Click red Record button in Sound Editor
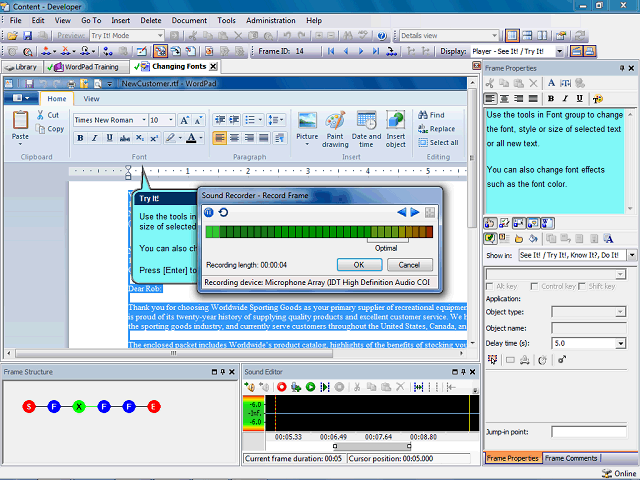The height and width of the screenshot is (480, 640). 282,387
